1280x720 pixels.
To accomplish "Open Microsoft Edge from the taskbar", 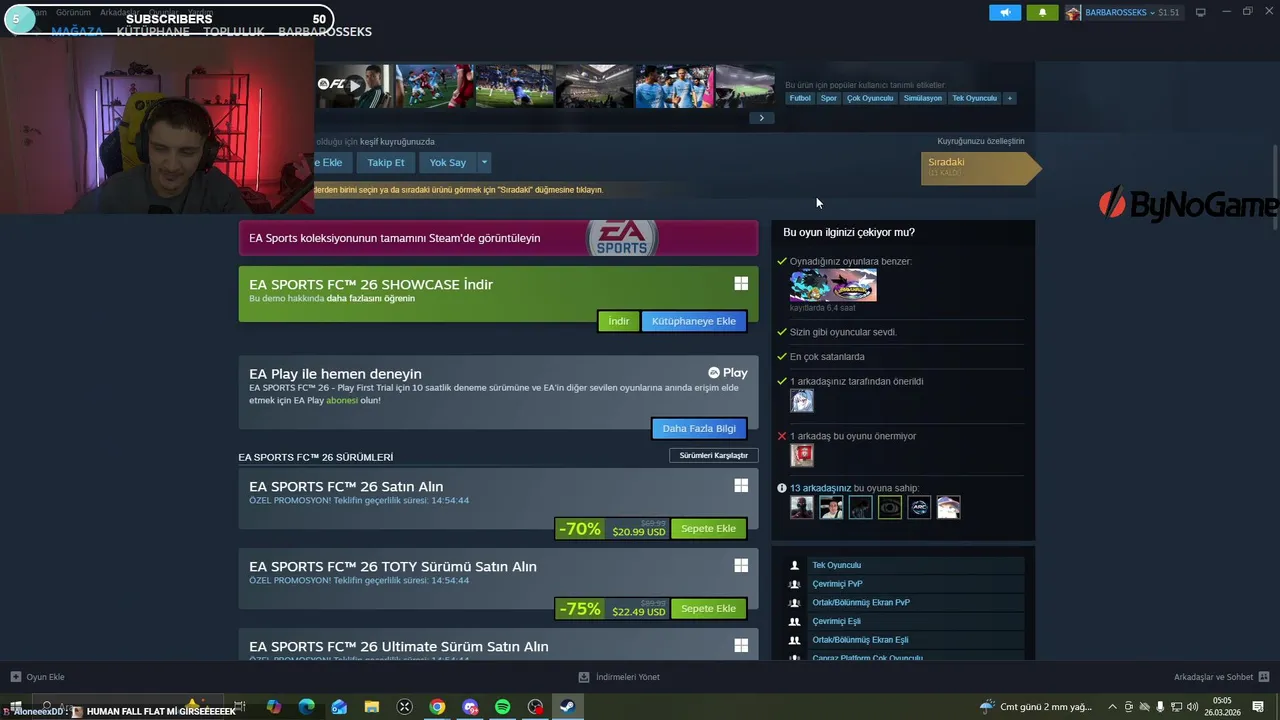I will (306, 707).
